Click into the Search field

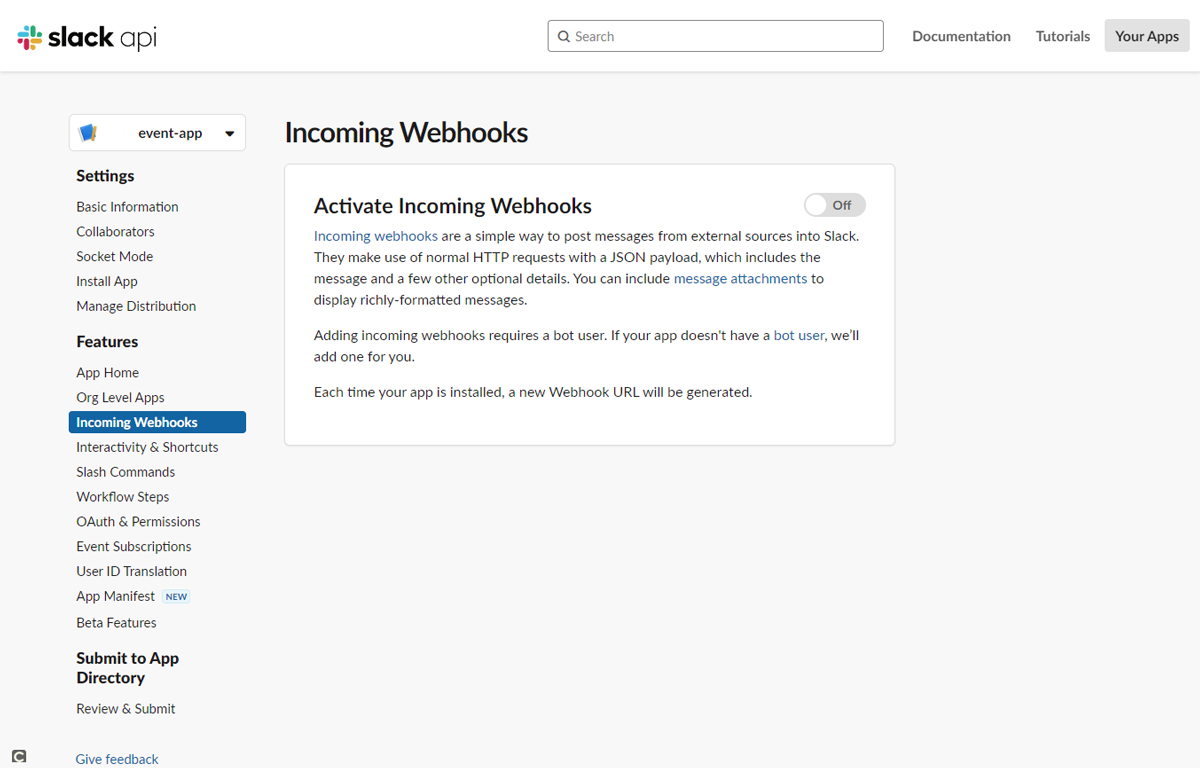[x=720, y=36]
